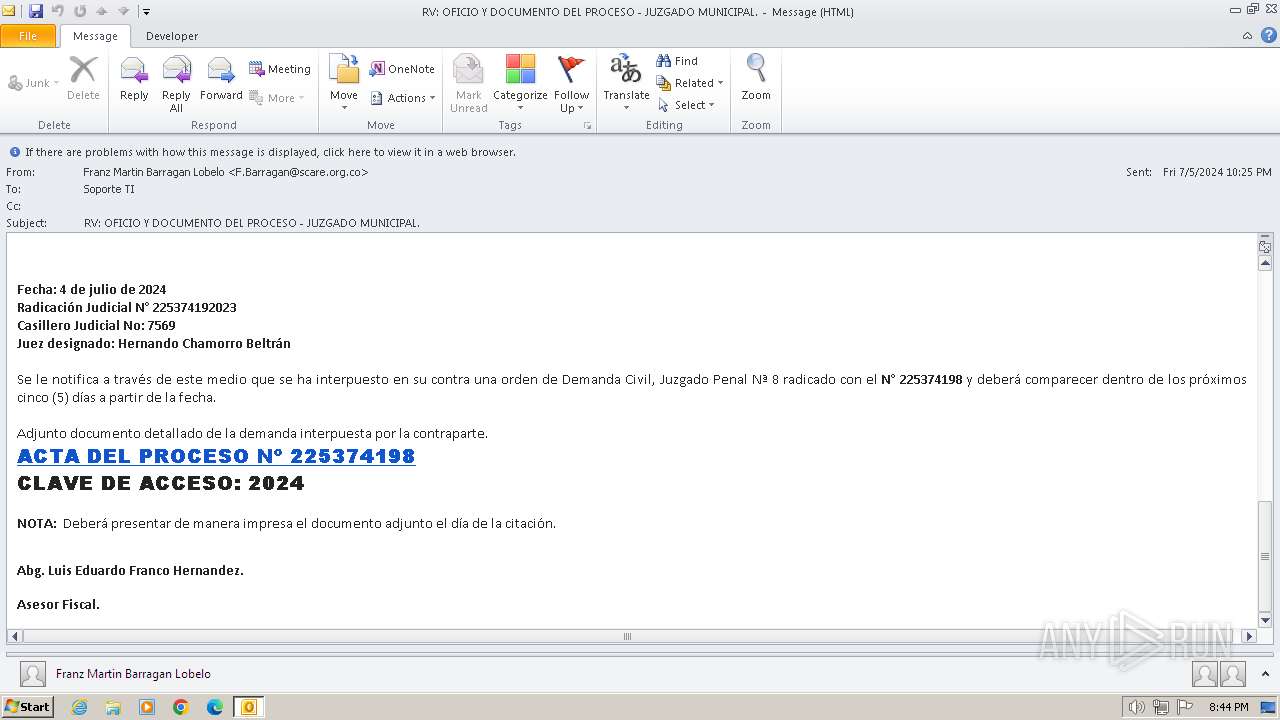This screenshot has width=1280, height=720.
Task: Click the horizontal scrollbar thumb
Action: pos(627,636)
